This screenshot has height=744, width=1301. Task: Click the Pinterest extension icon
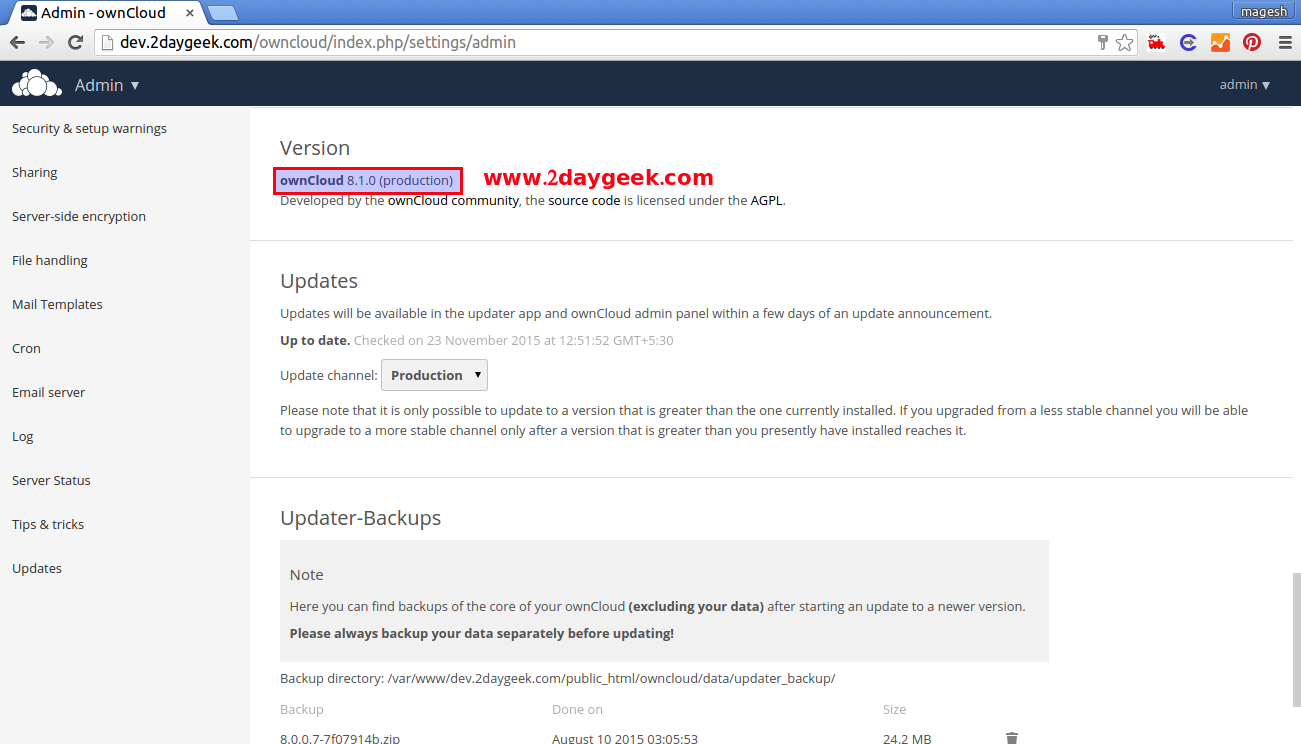(1252, 42)
